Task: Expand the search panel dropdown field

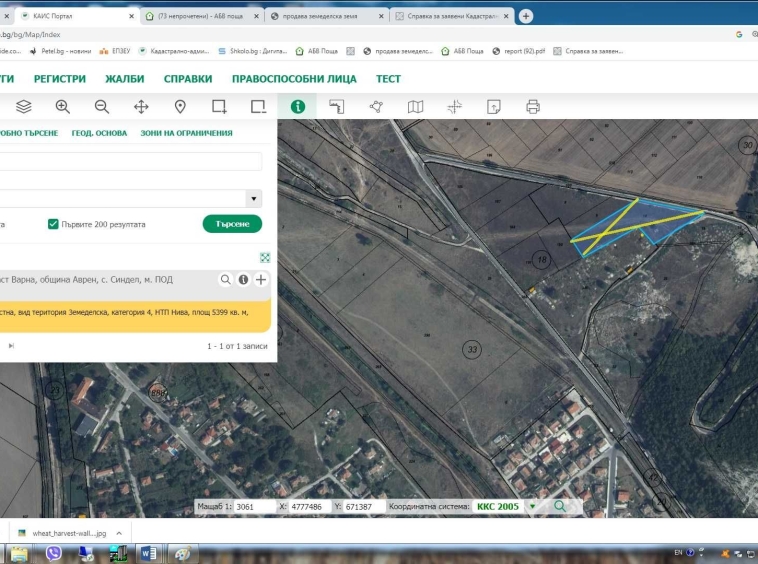Action: [253, 199]
